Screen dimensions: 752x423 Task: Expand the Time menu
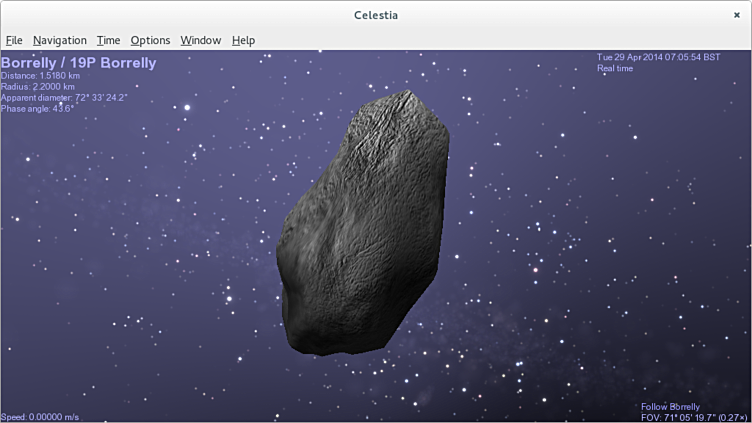pyautogui.click(x=108, y=40)
